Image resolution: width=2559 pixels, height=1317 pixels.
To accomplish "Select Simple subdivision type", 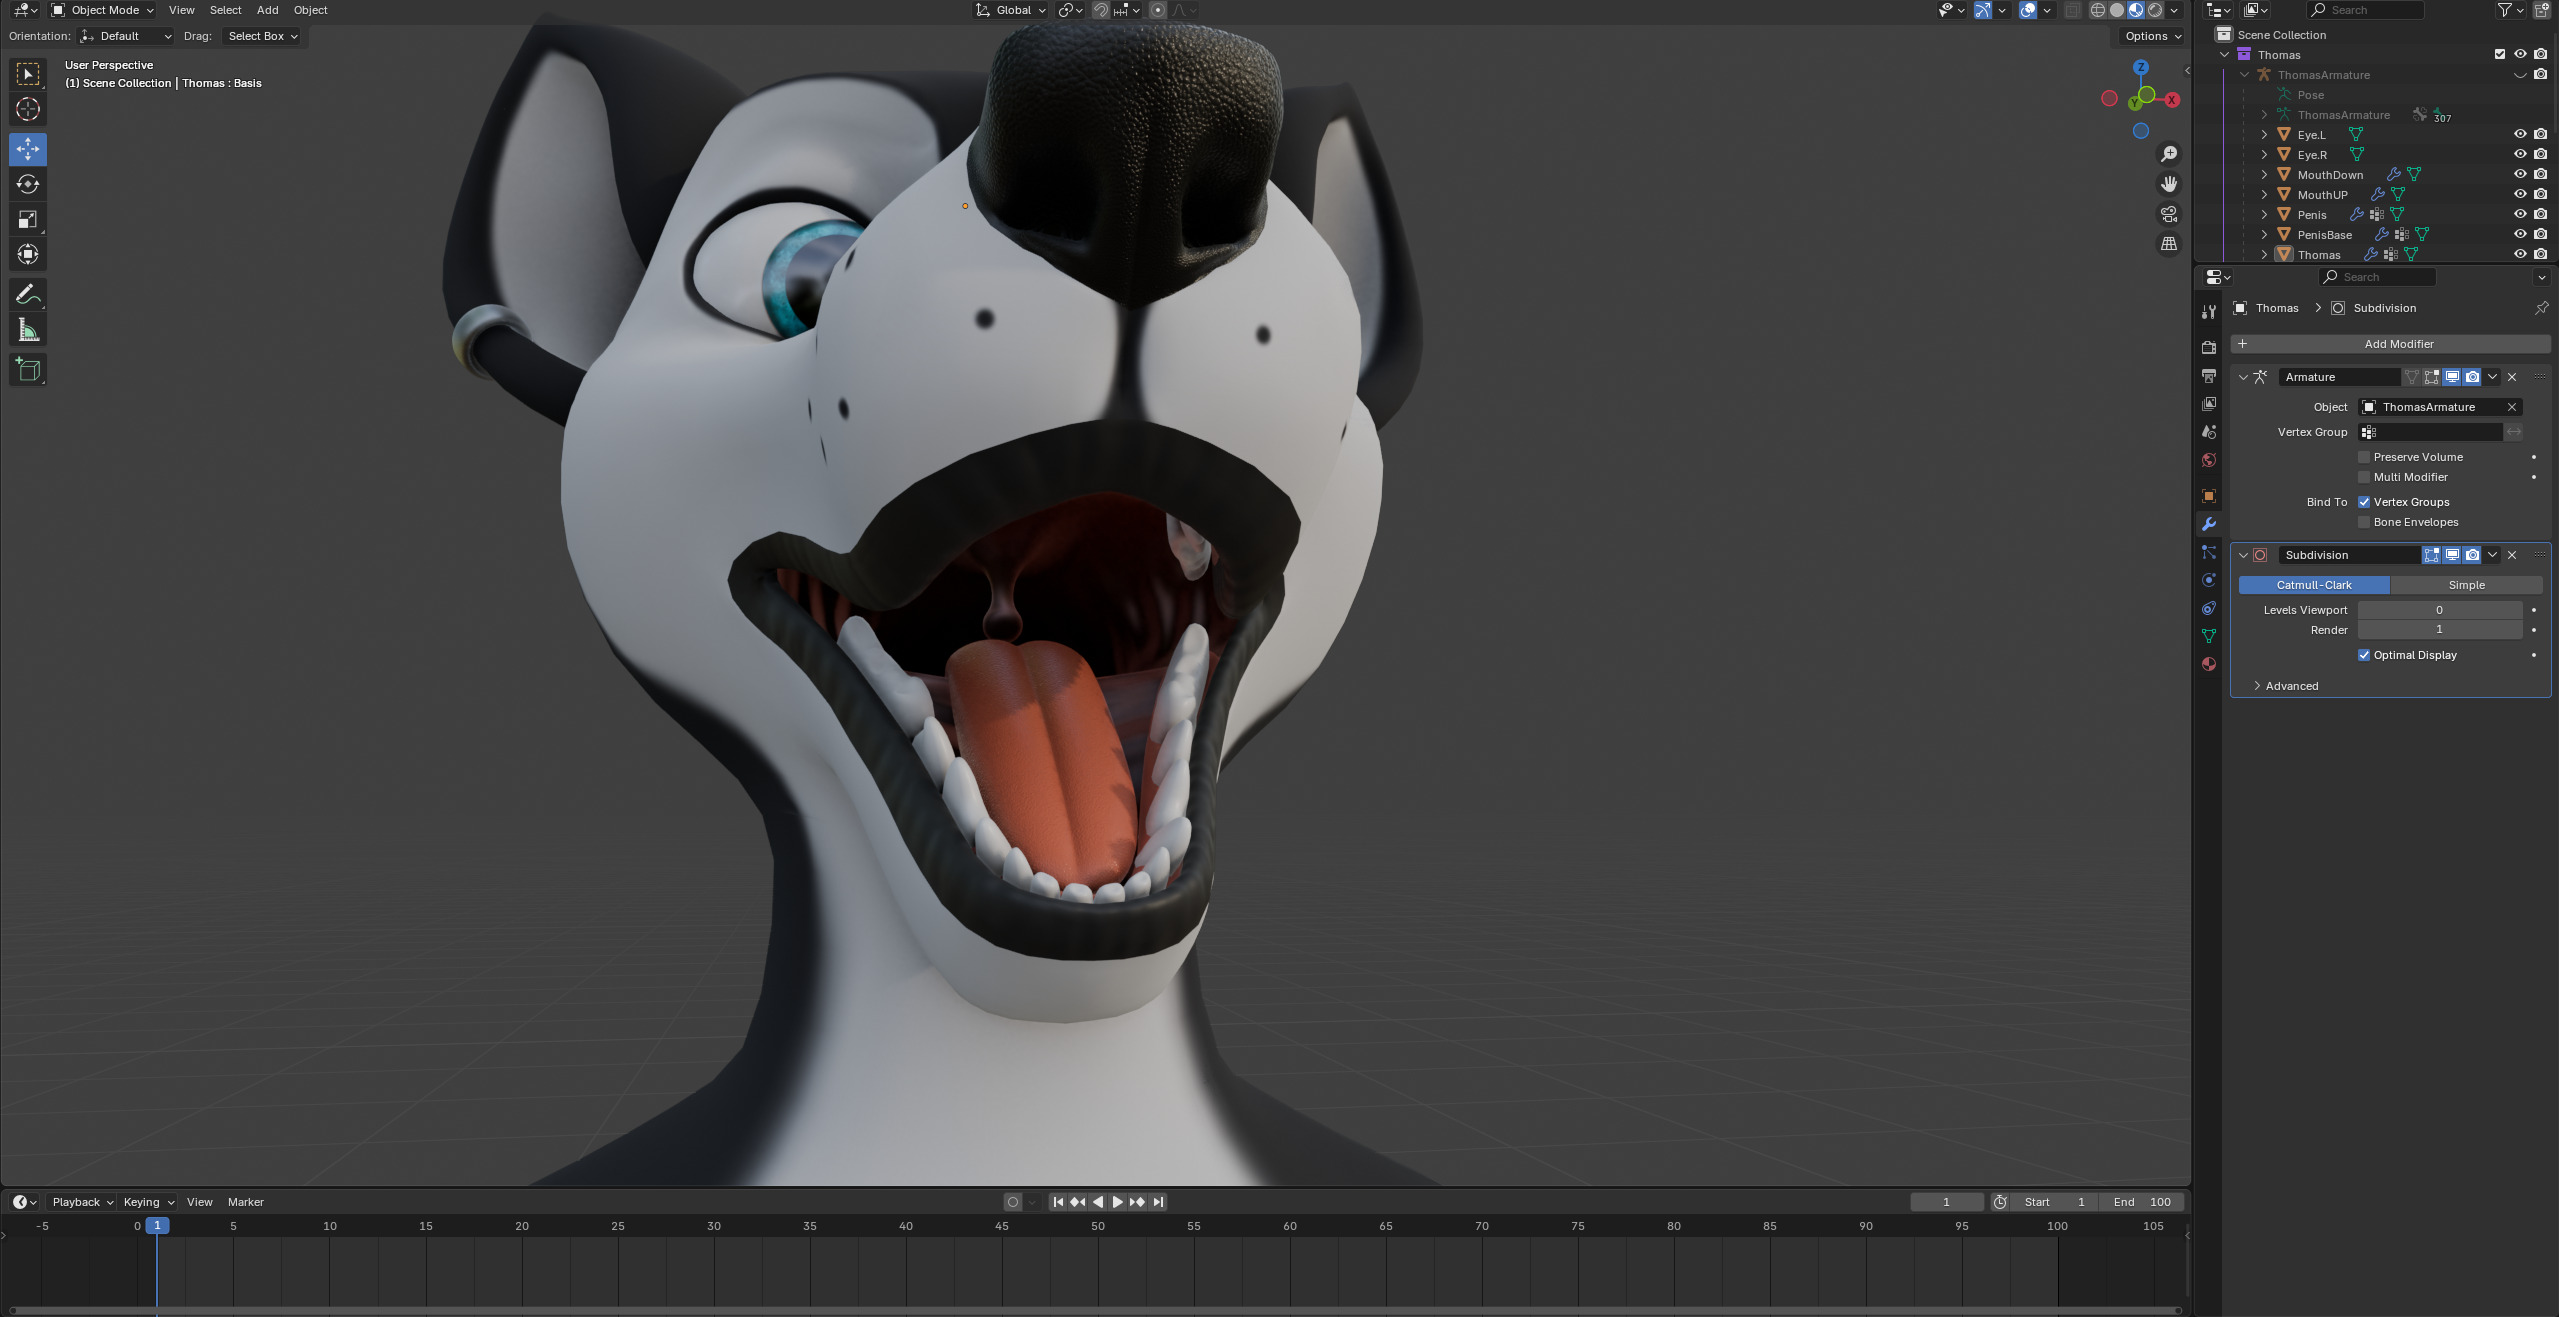I will pyautogui.click(x=2466, y=585).
